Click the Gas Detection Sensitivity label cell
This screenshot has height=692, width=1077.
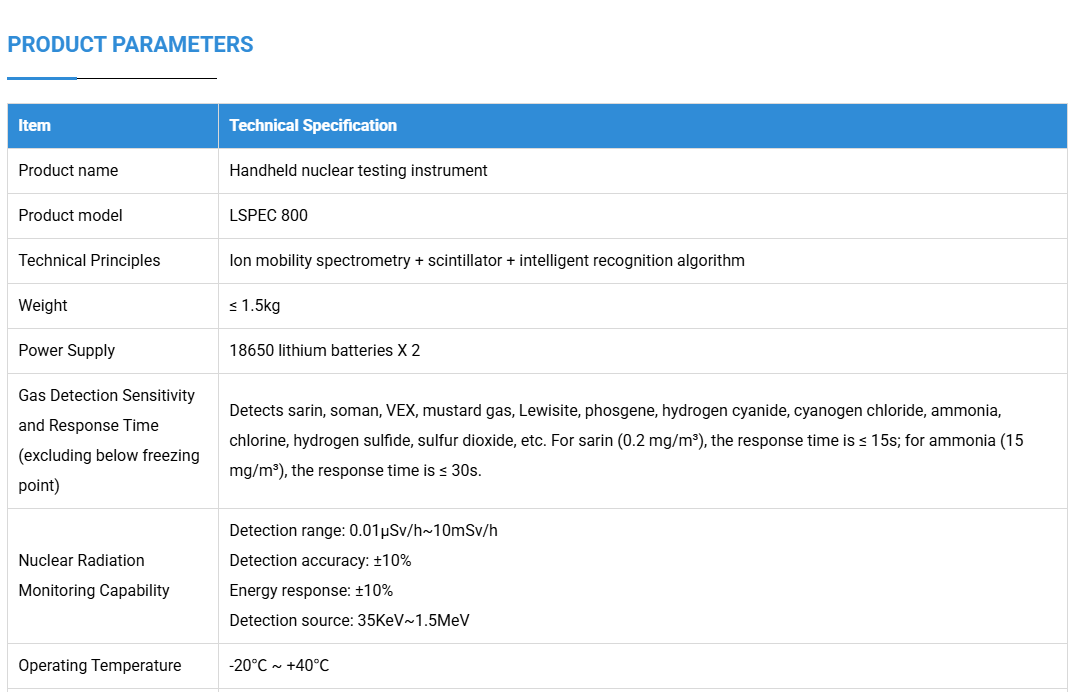coord(113,441)
